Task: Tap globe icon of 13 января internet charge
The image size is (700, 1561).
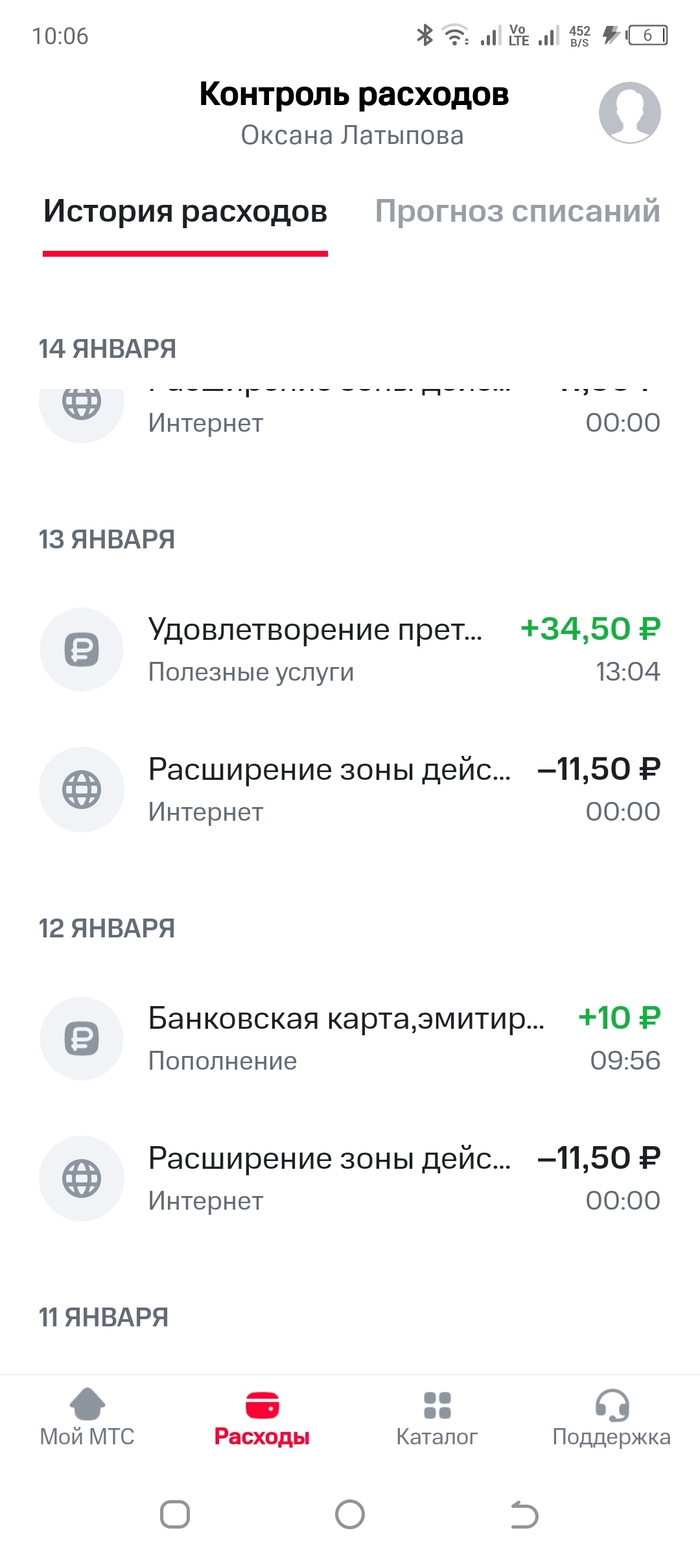Action: [81, 789]
